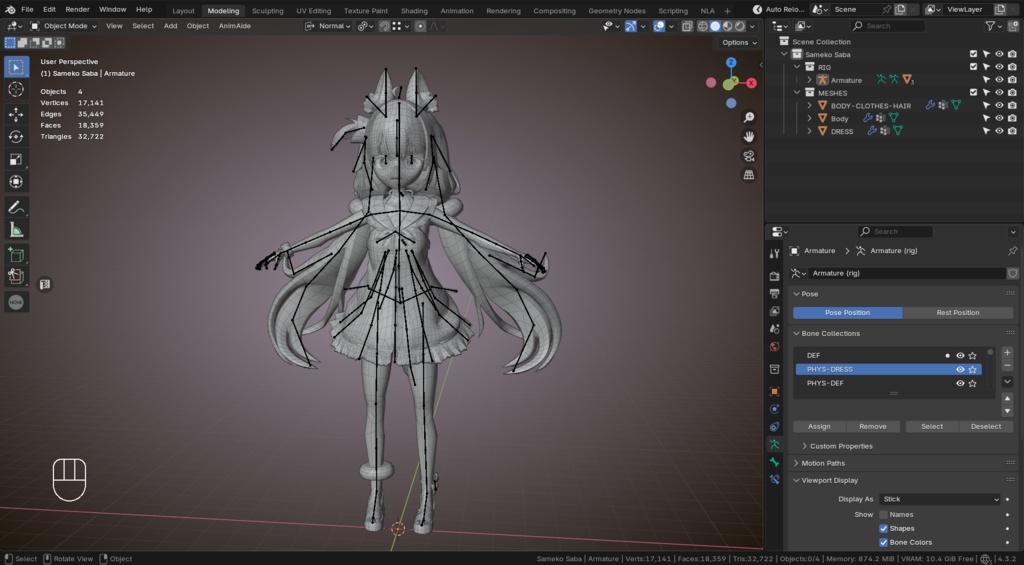Open the File menu
The height and width of the screenshot is (565, 1024).
27,9
